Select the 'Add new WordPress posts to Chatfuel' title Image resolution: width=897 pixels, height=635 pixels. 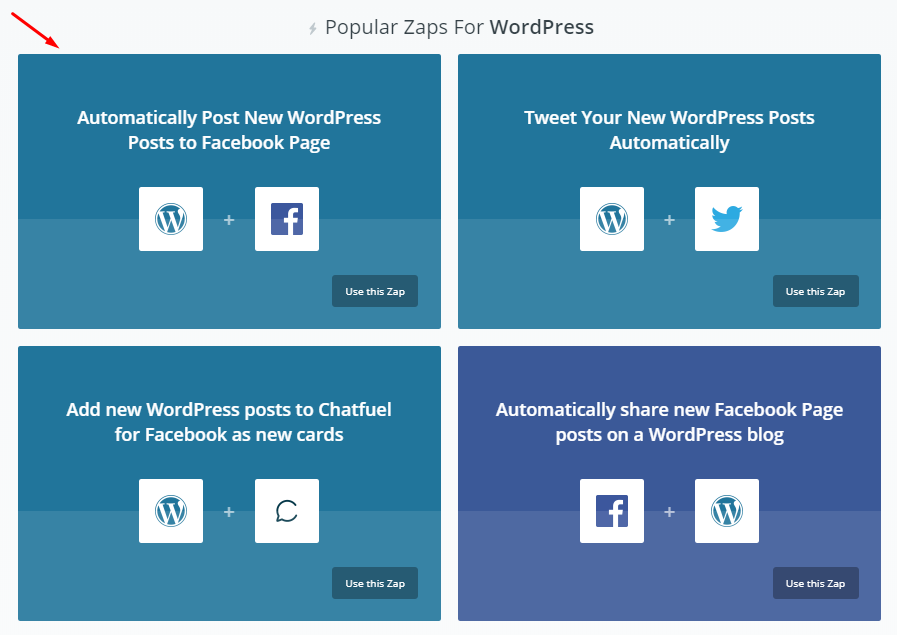(x=229, y=422)
